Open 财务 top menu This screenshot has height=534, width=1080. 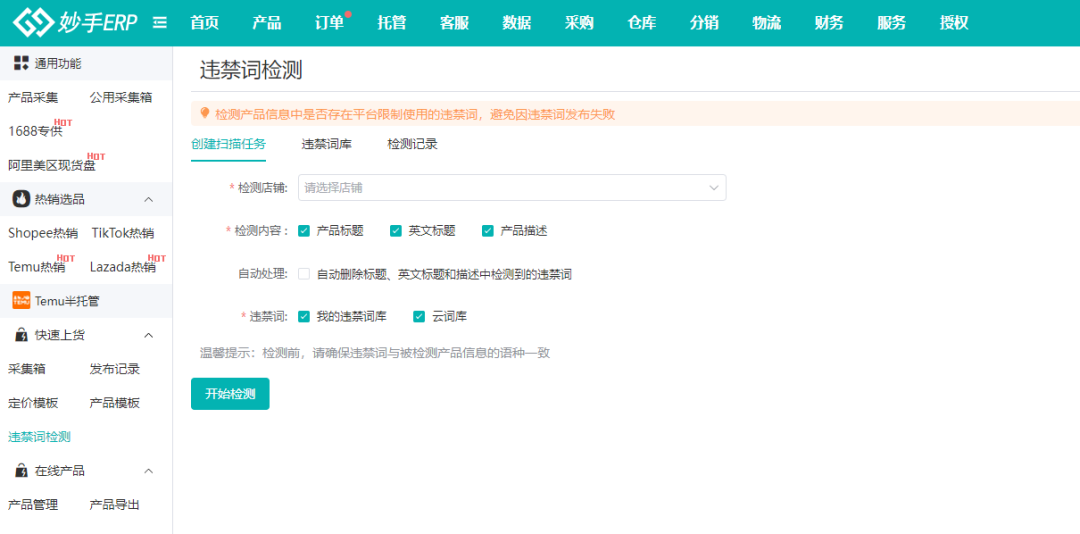tap(829, 23)
